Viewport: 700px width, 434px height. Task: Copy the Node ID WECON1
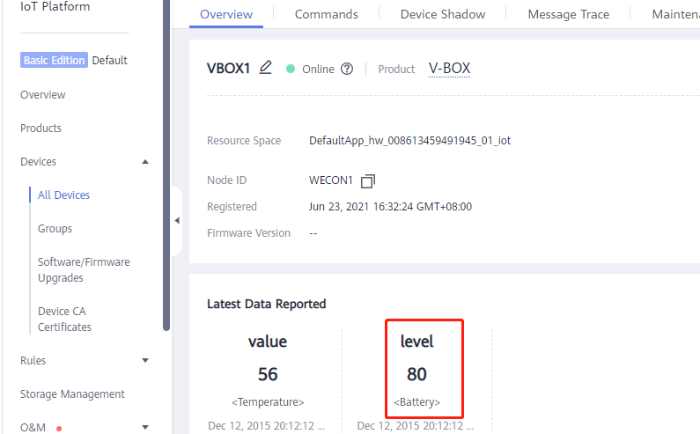pyautogui.click(x=367, y=181)
